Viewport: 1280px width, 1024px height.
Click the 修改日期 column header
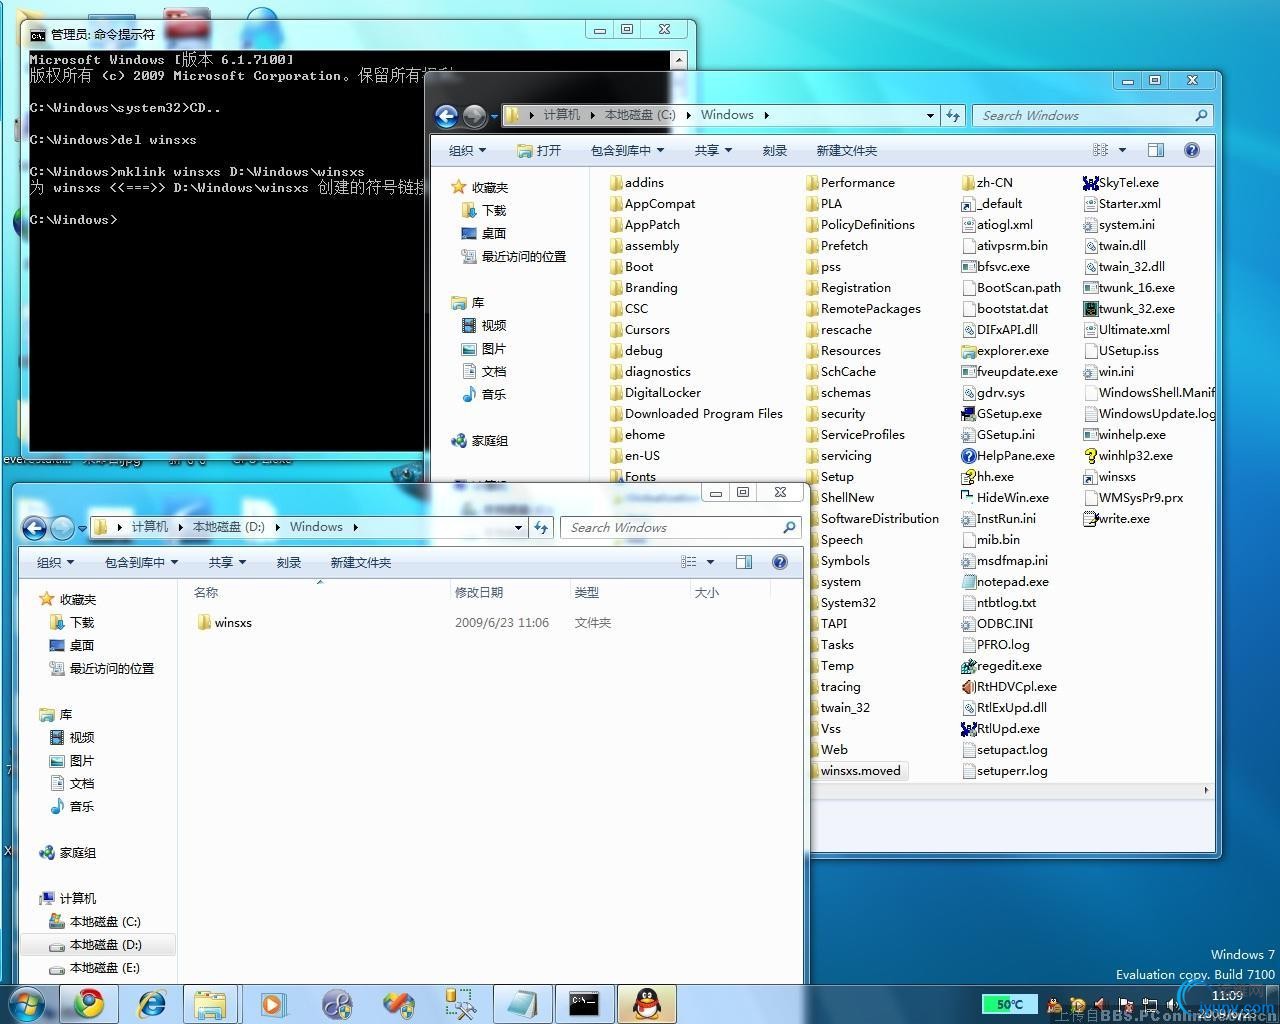point(479,593)
